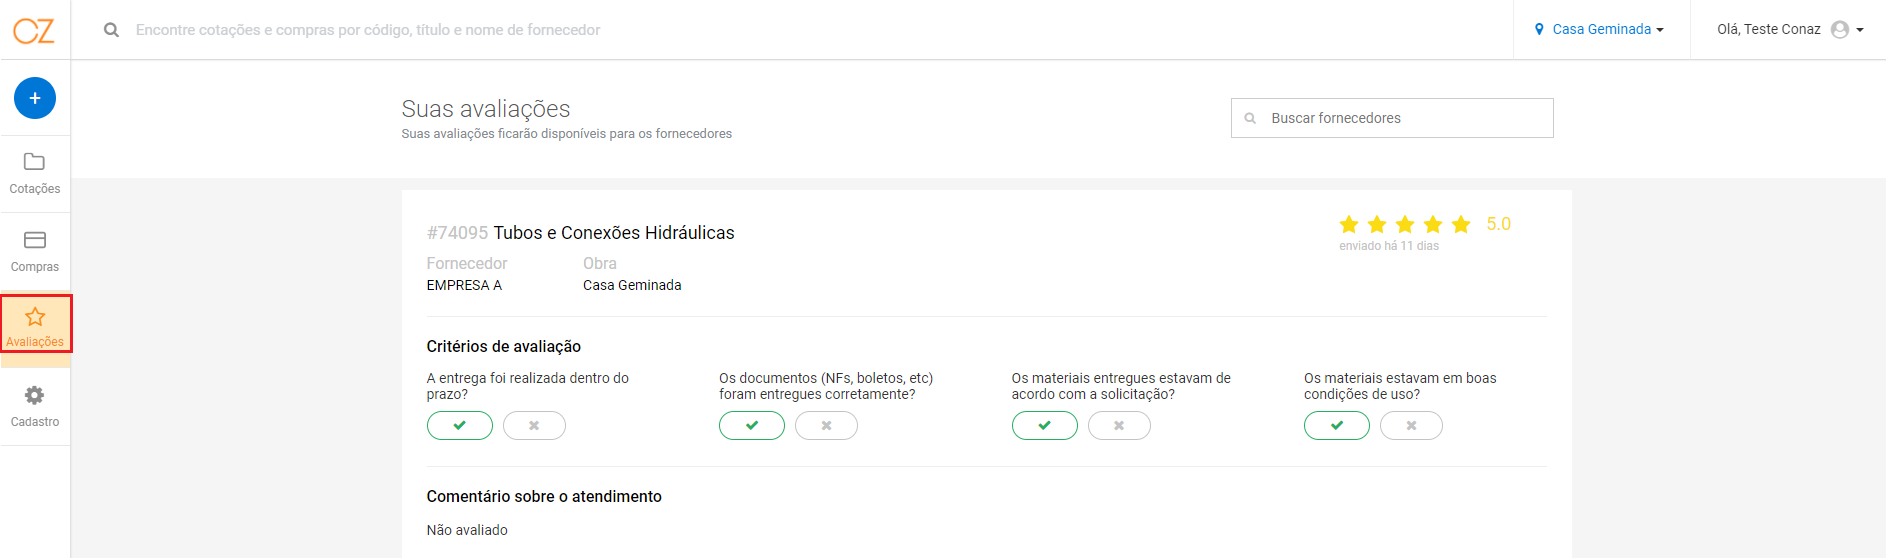Mark materials in good condition as no
Image resolution: width=1886 pixels, height=558 pixels.
[1411, 425]
